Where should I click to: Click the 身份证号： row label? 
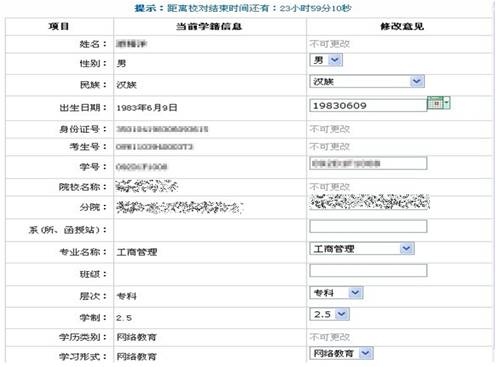[x=83, y=129]
